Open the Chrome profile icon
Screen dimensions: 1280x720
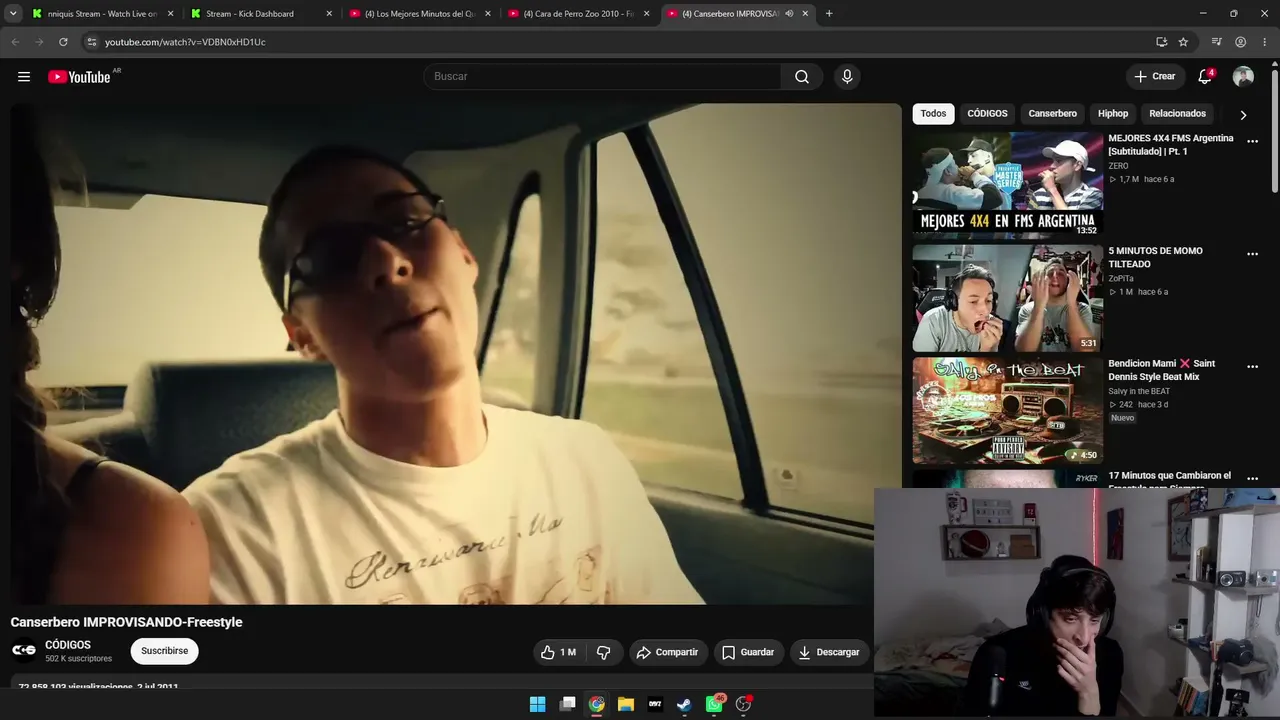point(1240,42)
